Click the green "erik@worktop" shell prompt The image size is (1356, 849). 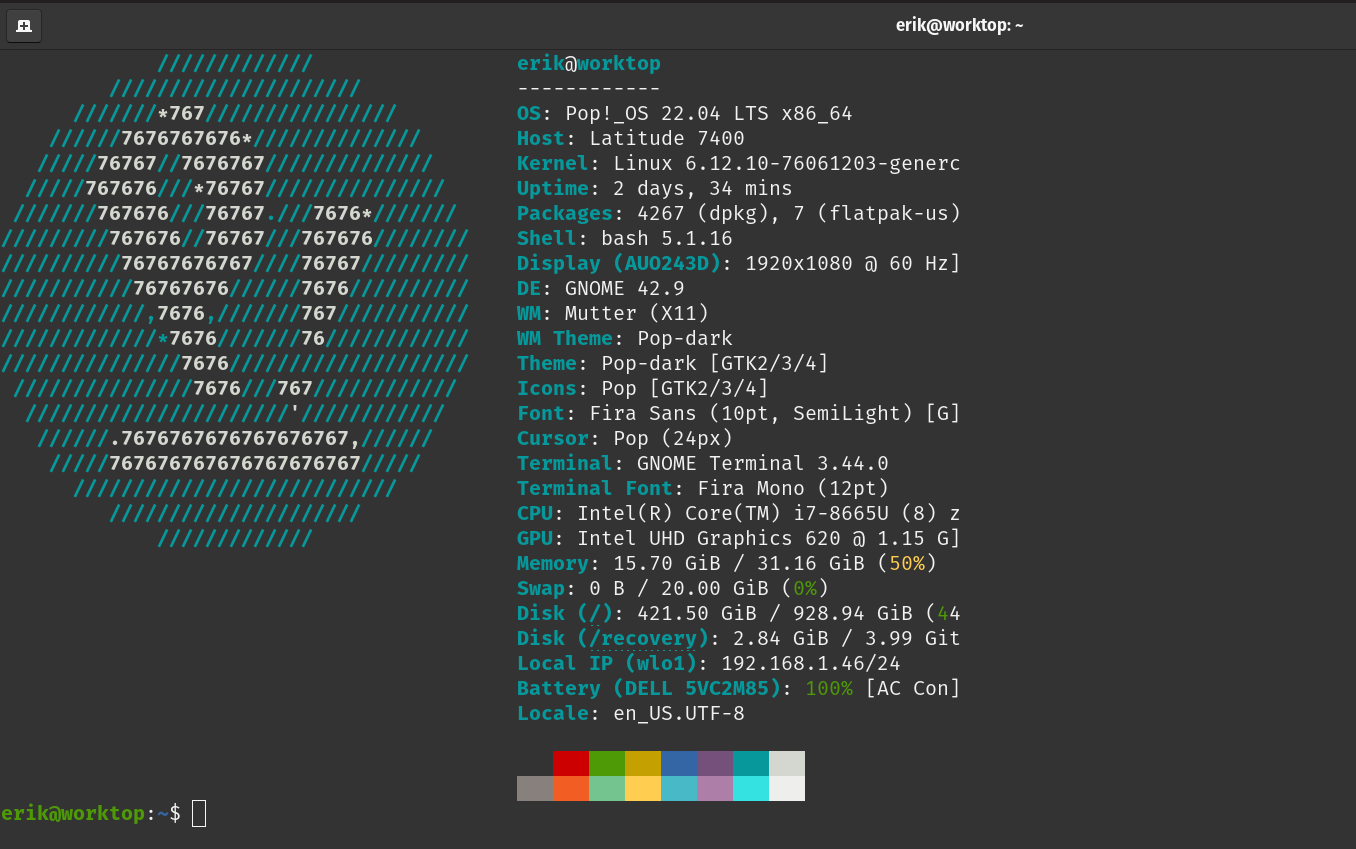pyautogui.click(x=73, y=814)
